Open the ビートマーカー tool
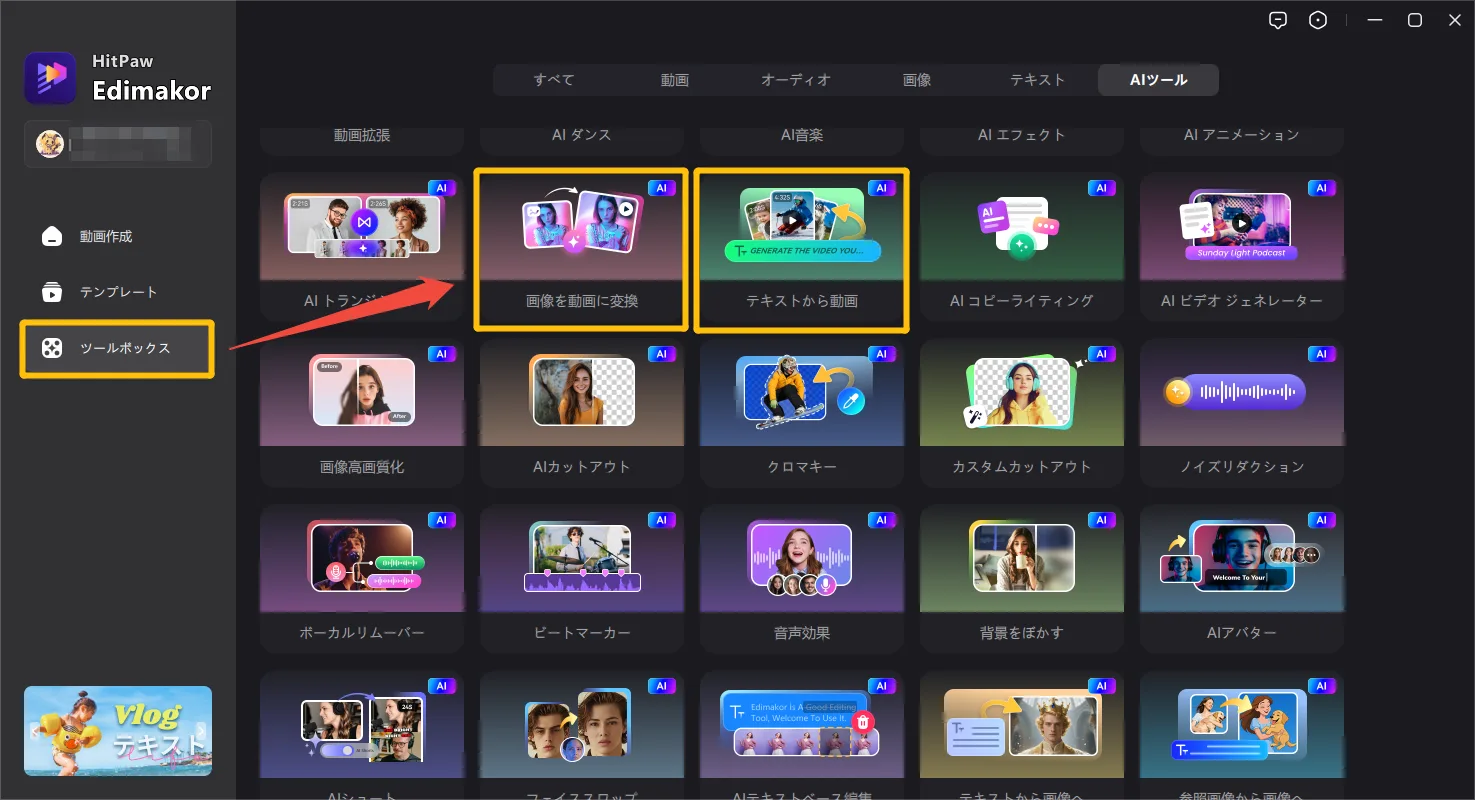Image resolution: width=1475 pixels, height=800 pixels. tap(581, 580)
